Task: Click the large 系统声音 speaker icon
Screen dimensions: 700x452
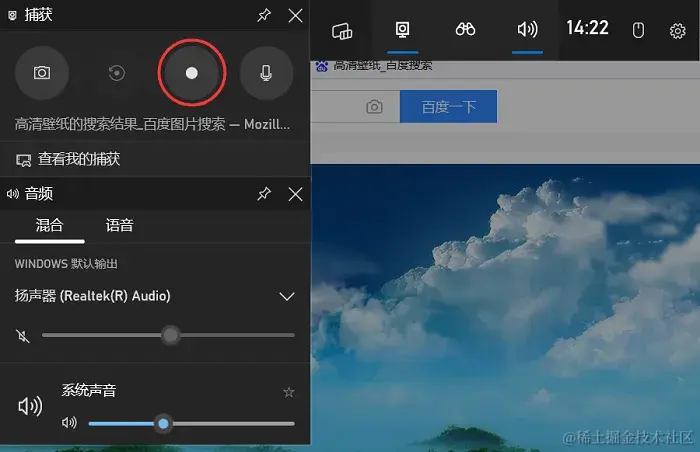Action: 30,406
